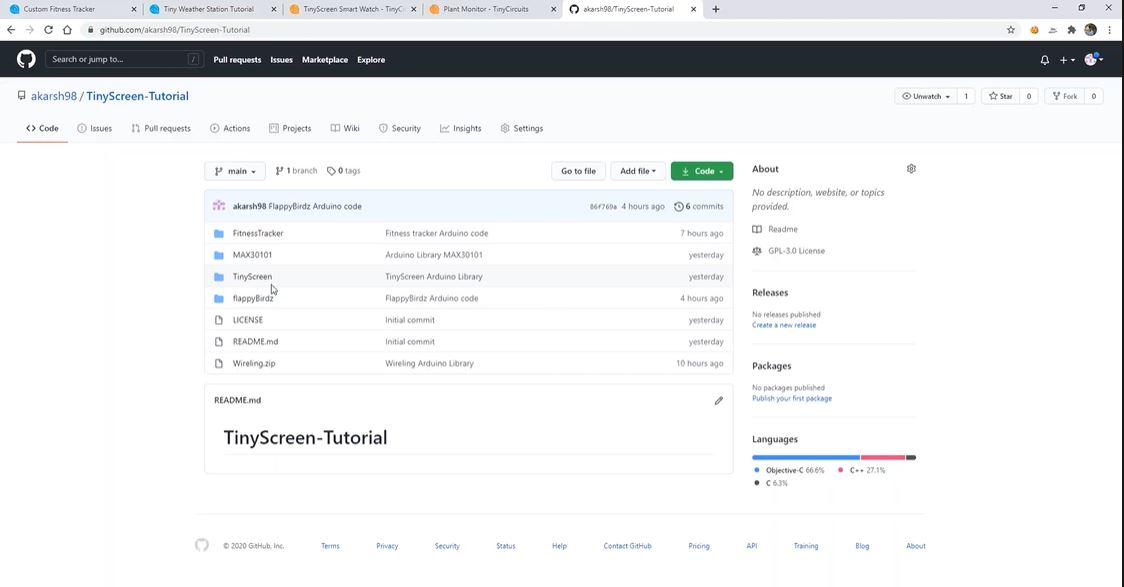Open the TinyScreen-Tutorial repo title link
The width and height of the screenshot is (1124, 587).
[x=138, y=96]
